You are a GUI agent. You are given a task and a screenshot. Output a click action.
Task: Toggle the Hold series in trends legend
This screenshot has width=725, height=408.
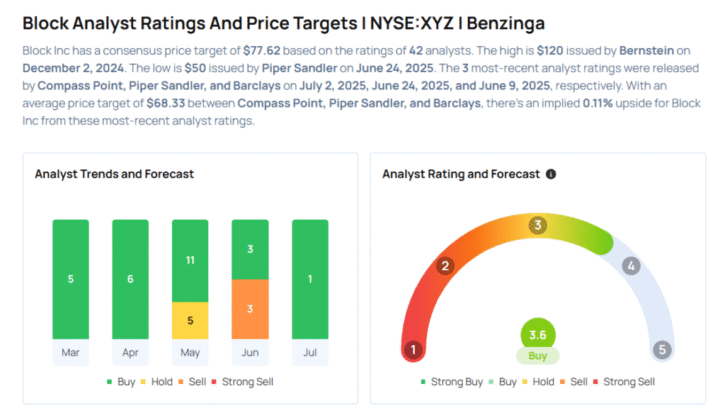pyautogui.click(x=160, y=381)
